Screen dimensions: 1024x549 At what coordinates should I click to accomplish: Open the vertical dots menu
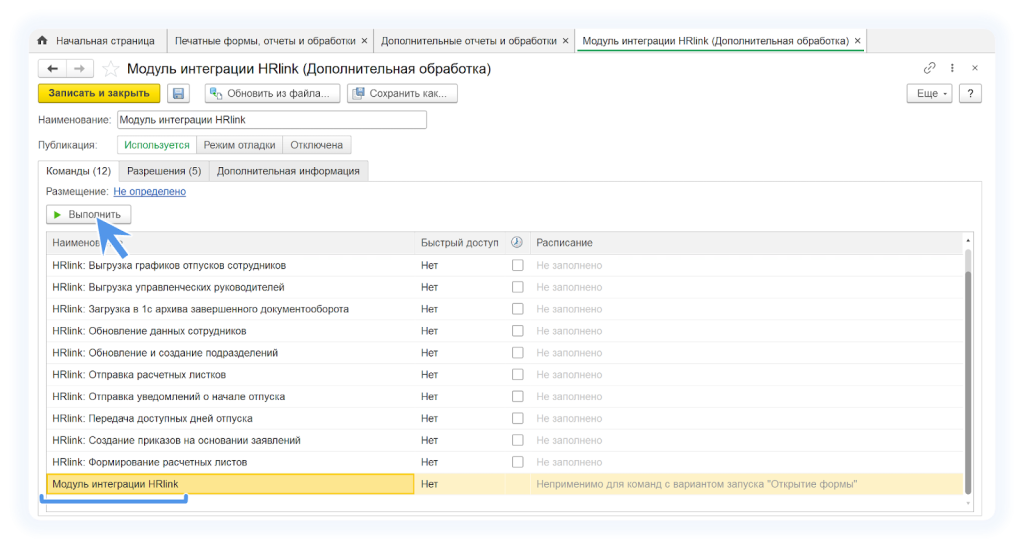[x=952, y=68]
